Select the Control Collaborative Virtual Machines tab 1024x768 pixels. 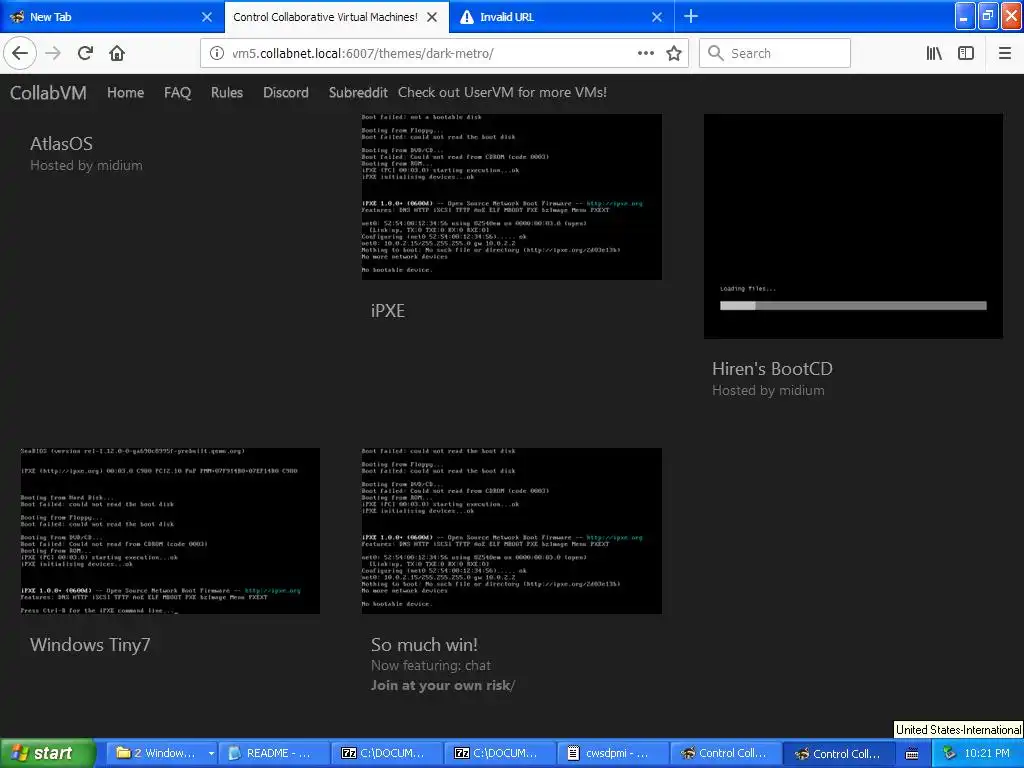coord(336,16)
